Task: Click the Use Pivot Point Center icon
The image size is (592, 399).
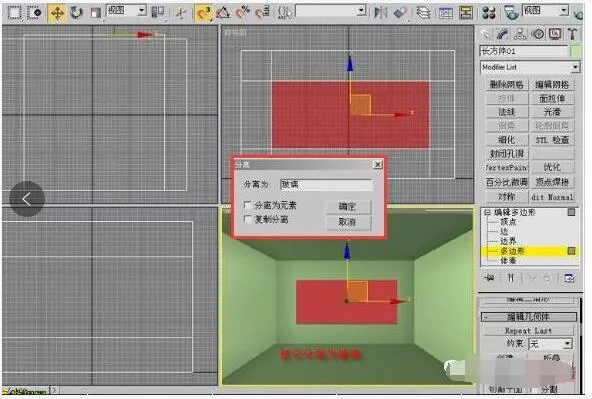Action: coord(158,12)
